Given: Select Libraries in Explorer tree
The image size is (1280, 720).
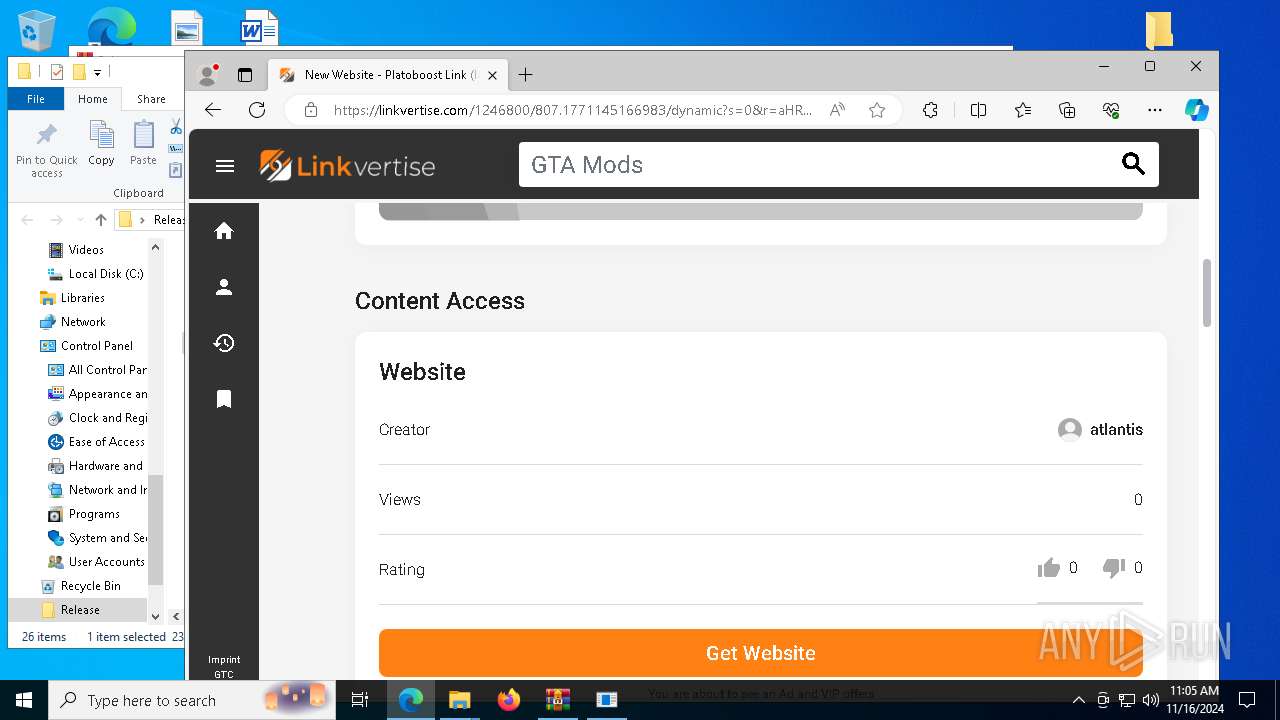Looking at the screenshot, I should click(x=82, y=298).
